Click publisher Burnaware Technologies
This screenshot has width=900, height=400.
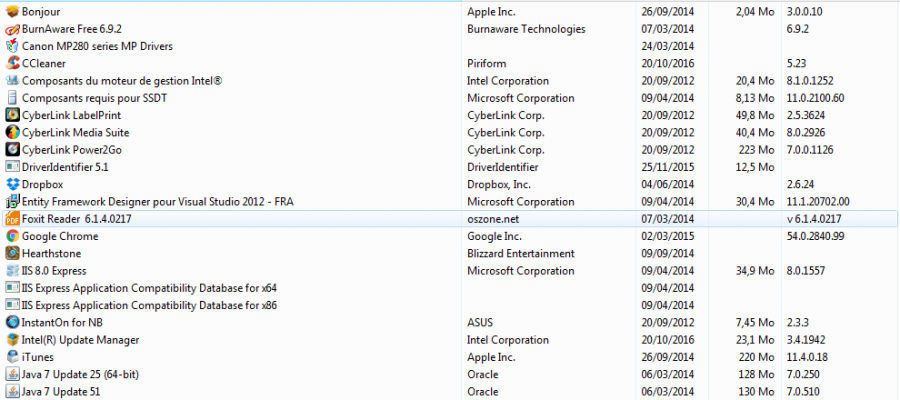click(526, 29)
